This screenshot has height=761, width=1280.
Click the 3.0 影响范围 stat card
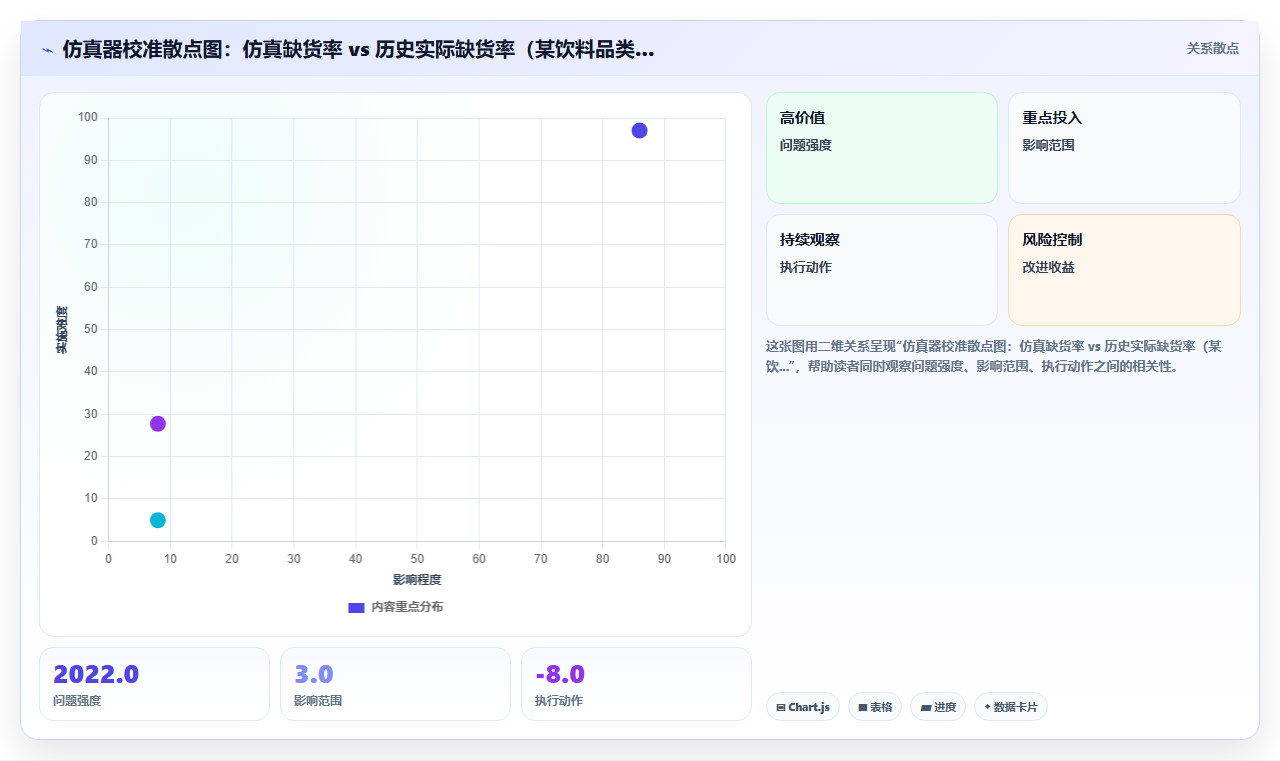395,684
